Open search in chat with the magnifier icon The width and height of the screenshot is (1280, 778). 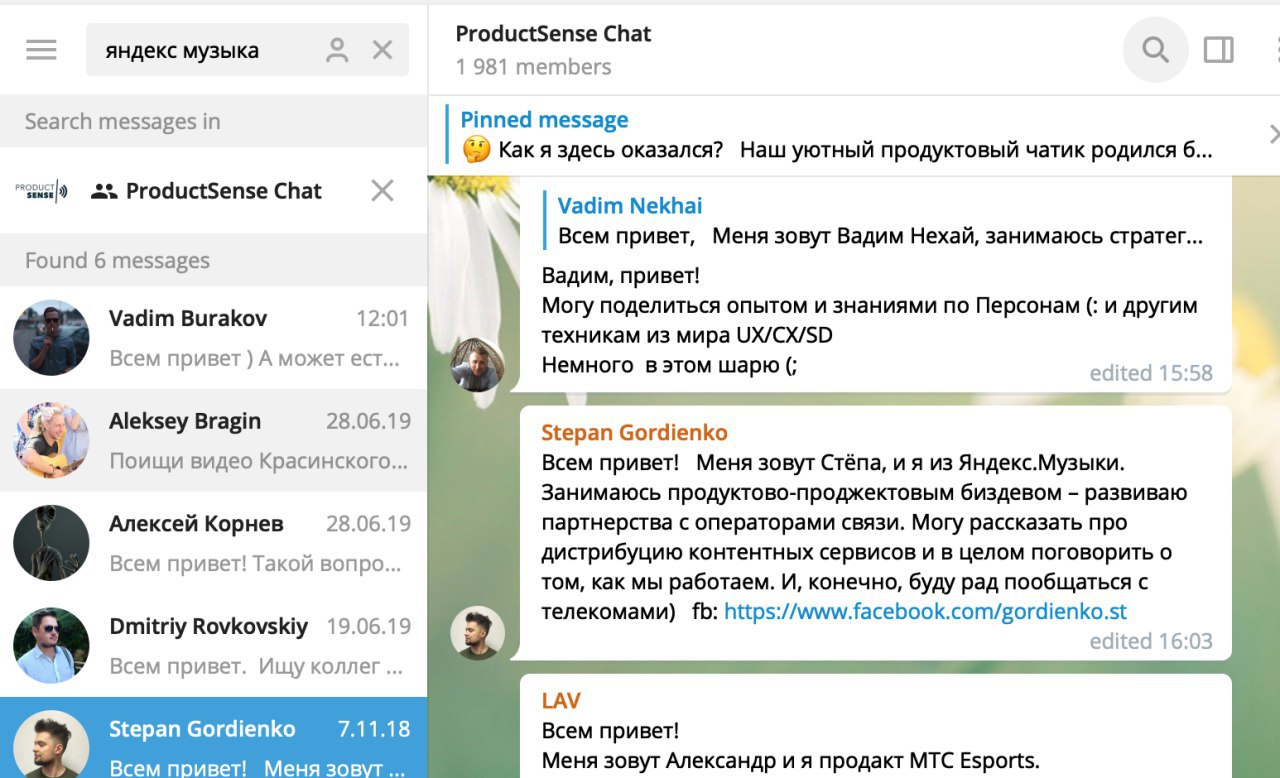click(x=1155, y=50)
